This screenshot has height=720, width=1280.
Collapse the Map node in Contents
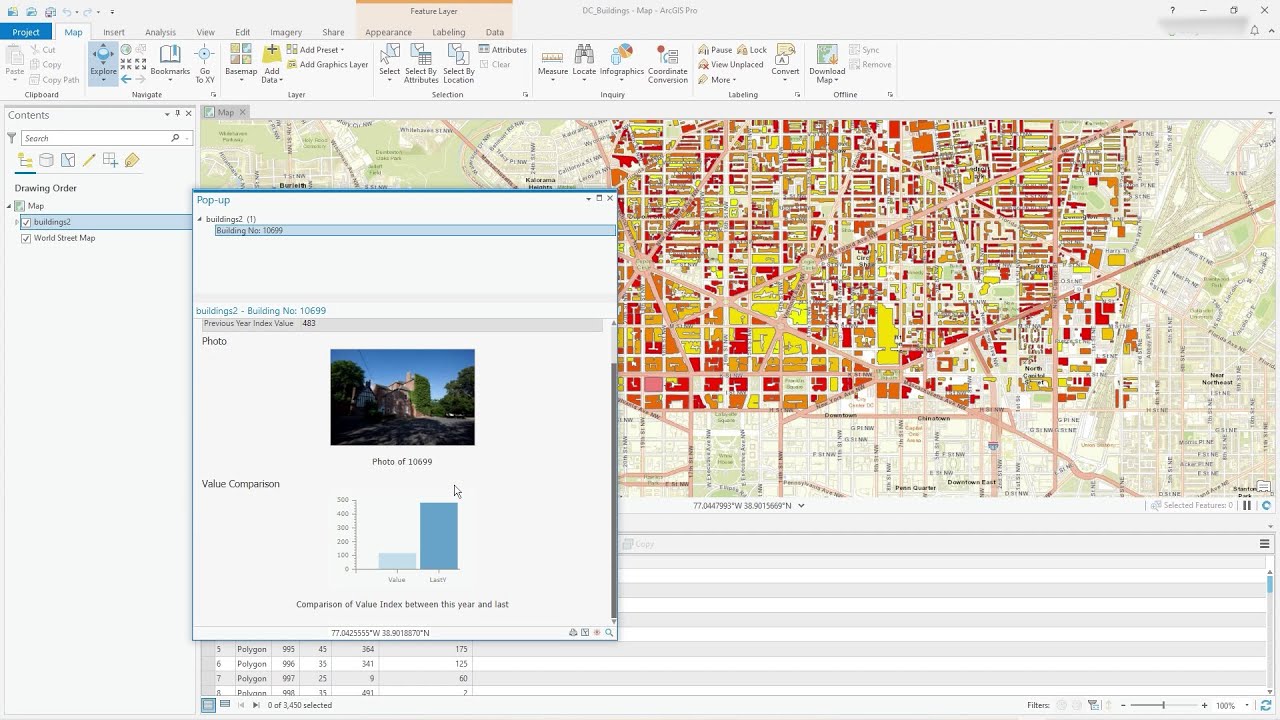9,206
